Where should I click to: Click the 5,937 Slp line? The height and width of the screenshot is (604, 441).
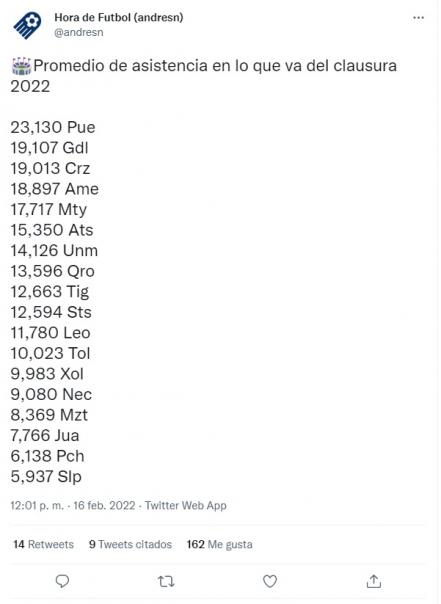(46, 477)
